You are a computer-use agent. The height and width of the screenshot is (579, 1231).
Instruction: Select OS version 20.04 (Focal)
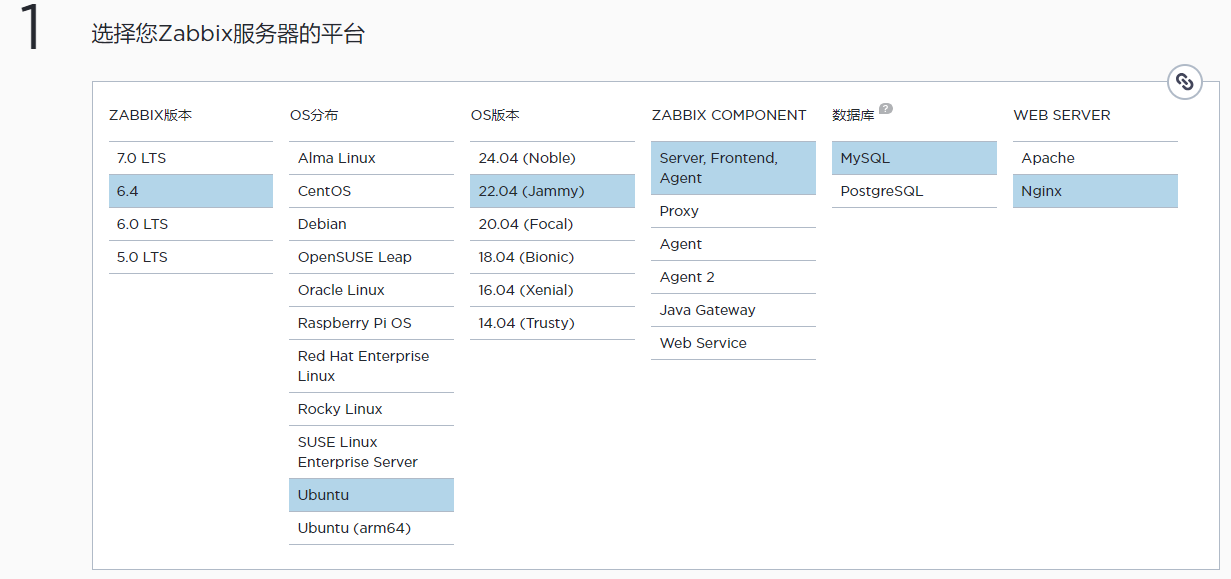pos(553,224)
